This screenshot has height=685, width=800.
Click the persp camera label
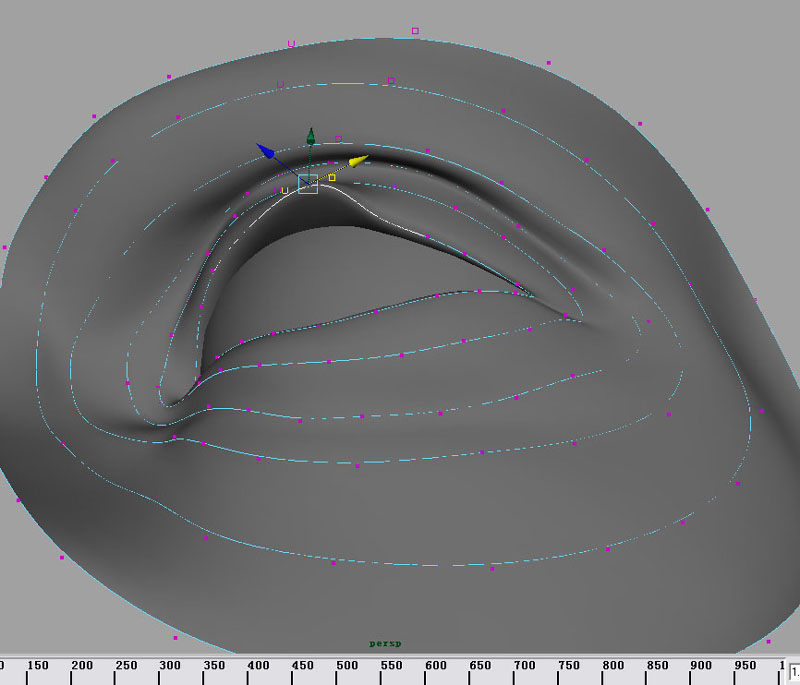(x=385, y=644)
